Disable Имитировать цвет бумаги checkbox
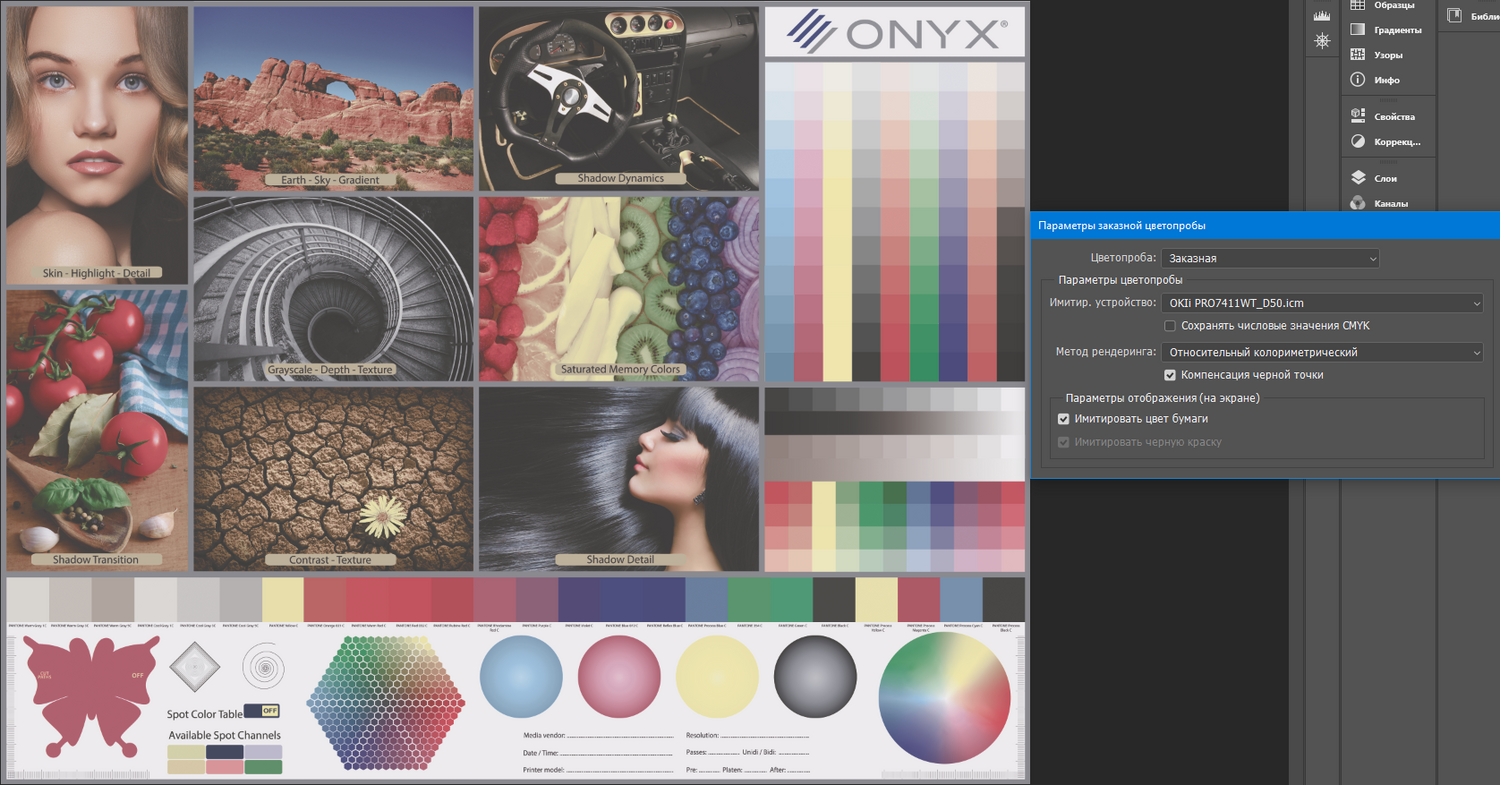Screen dimensions: 1500x785 click(1064, 419)
